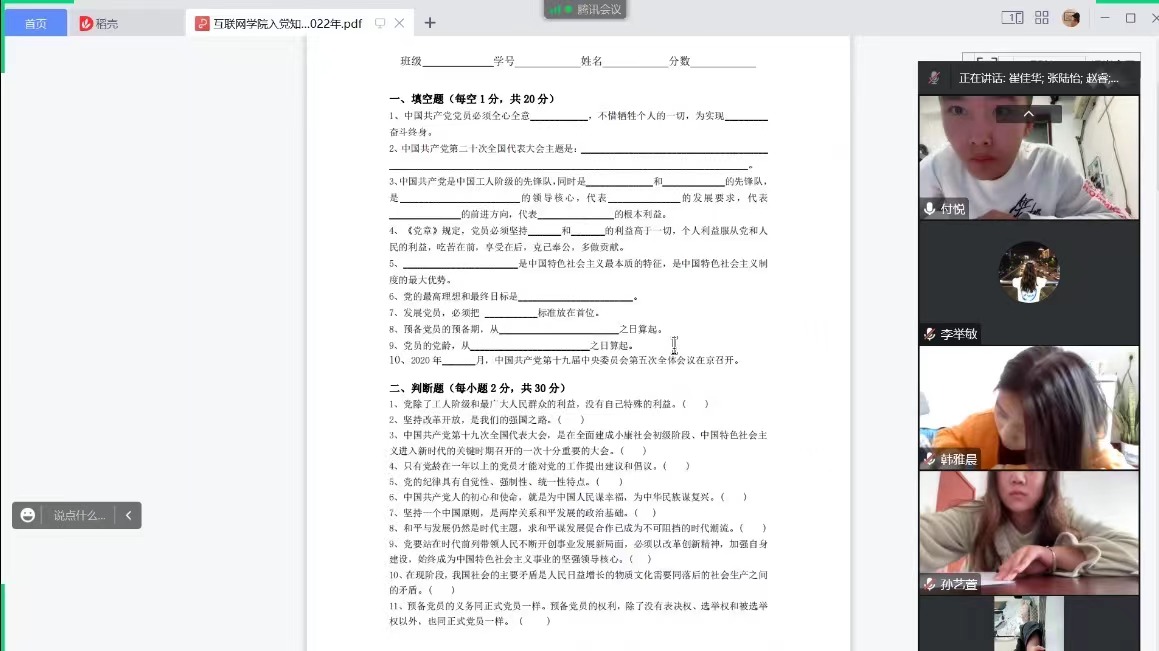Click question 10 beginning 2020年
Image resolution: width=1159 pixels, height=651 pixels.
pos(565,361)
